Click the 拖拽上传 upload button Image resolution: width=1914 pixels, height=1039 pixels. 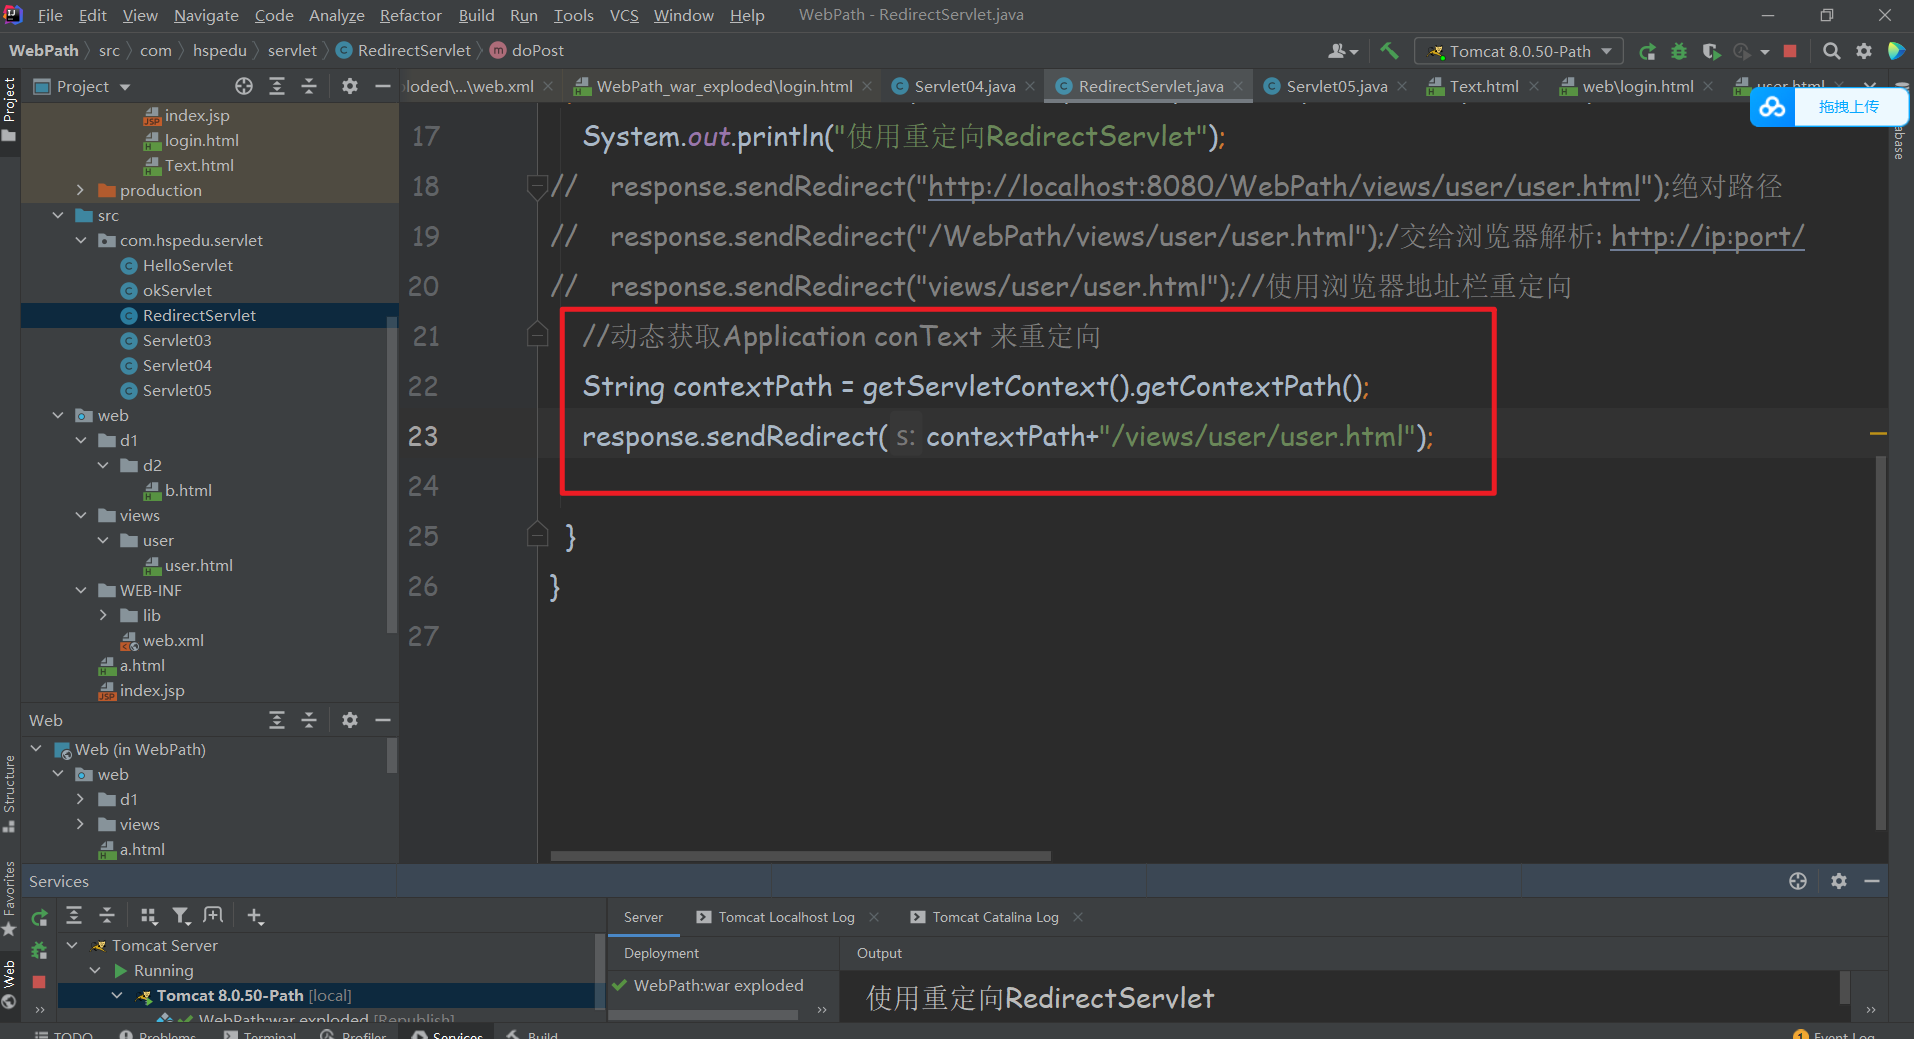tap(1848, 107)
